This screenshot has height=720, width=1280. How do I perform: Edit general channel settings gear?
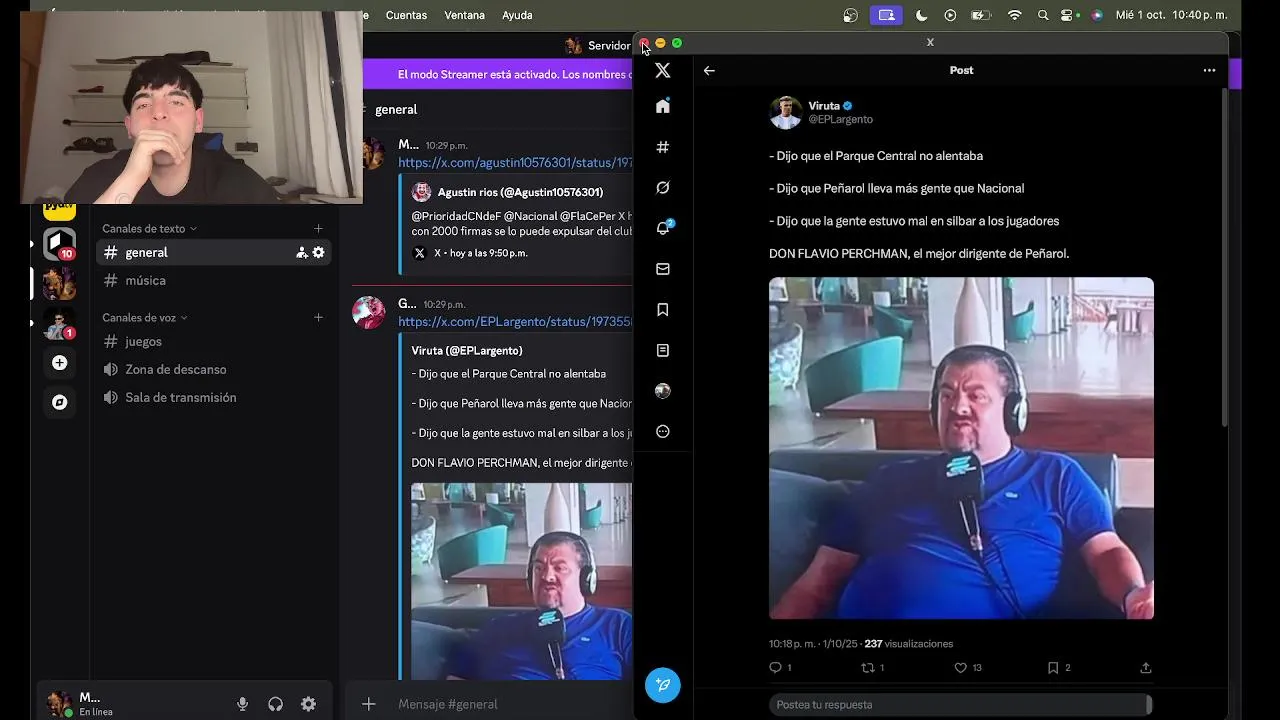click(x=318, y=253)
